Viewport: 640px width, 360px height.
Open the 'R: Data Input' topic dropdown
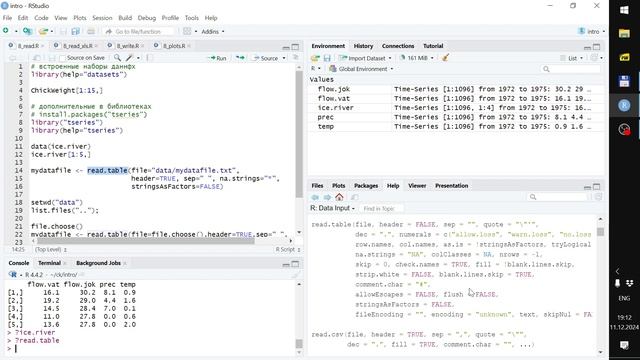click(332, 208)
